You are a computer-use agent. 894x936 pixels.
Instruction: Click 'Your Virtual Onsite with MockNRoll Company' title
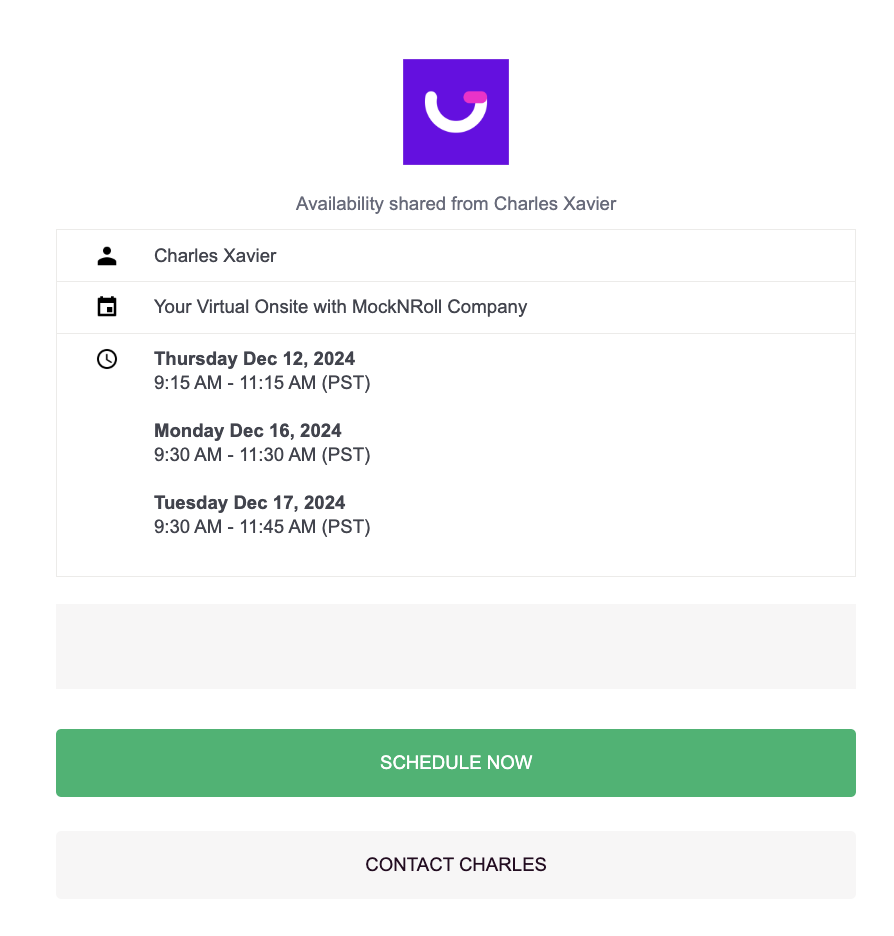pos(340,307)
